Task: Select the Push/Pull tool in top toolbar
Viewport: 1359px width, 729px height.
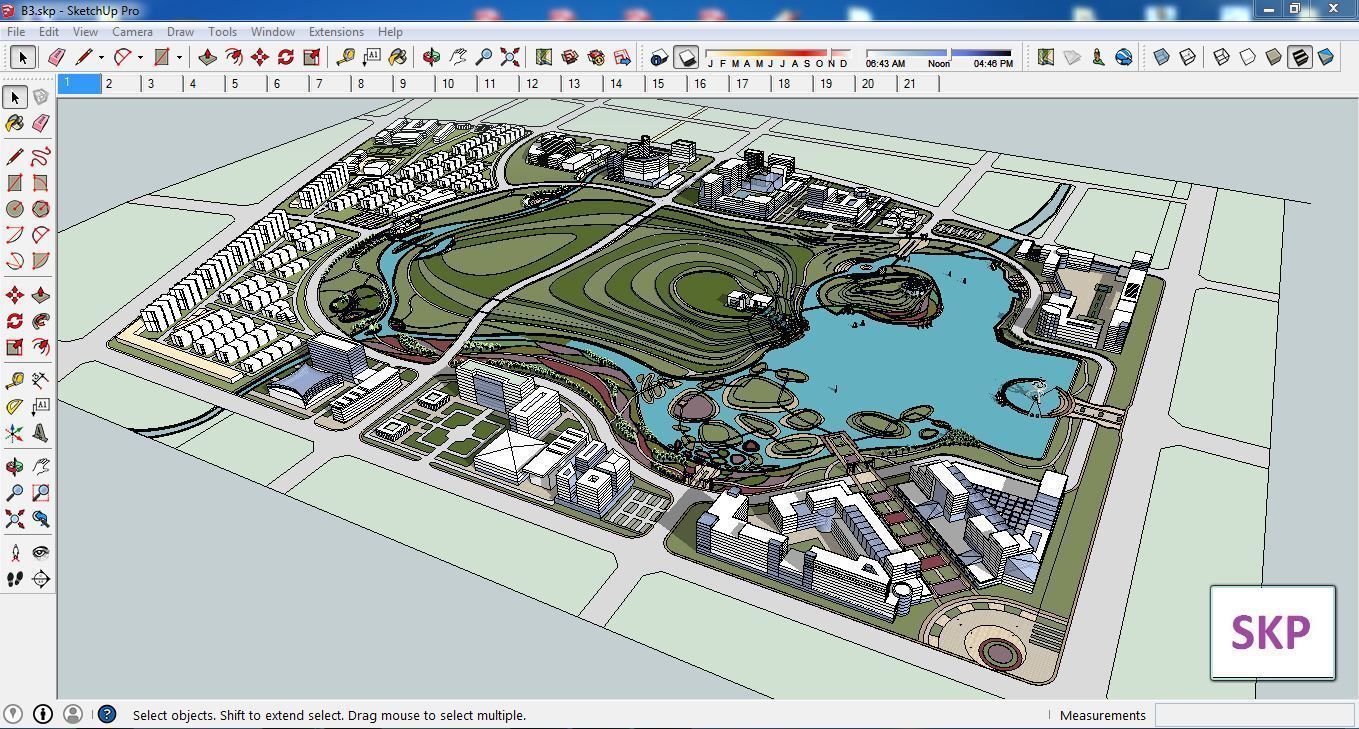Action: coord(207,57)
